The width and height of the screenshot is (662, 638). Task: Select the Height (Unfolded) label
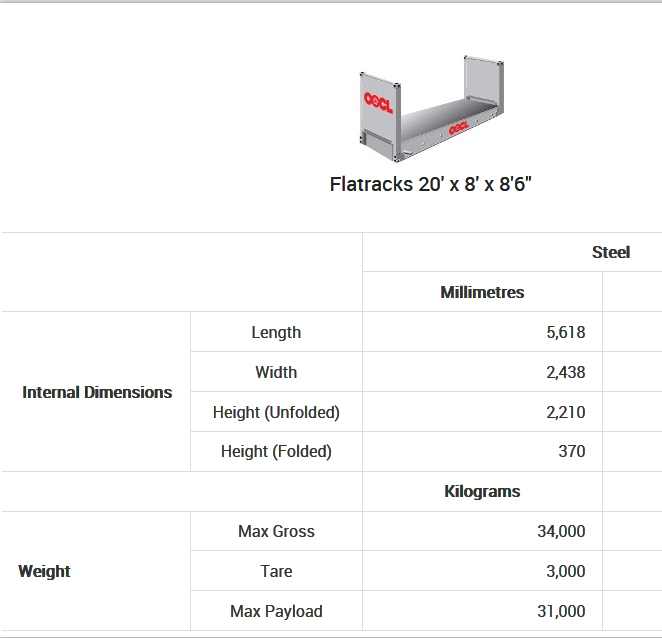tap(276, 412)
